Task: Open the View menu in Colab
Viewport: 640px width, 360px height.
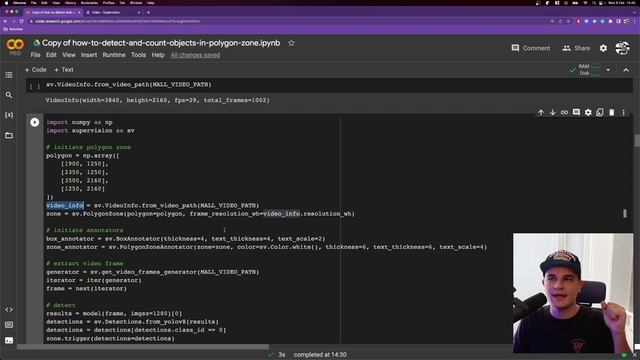Action: pyautogui.click(x=69, y=55)
